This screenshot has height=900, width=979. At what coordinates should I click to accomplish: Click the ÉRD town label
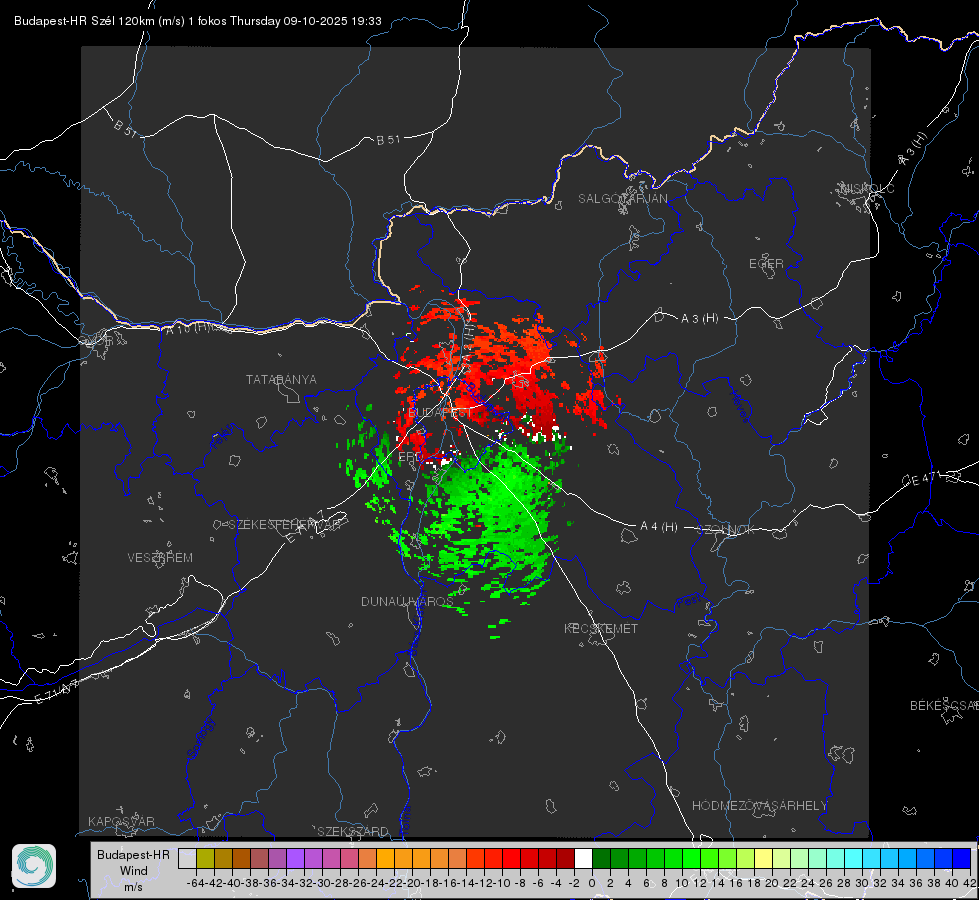tap(410, 457)
